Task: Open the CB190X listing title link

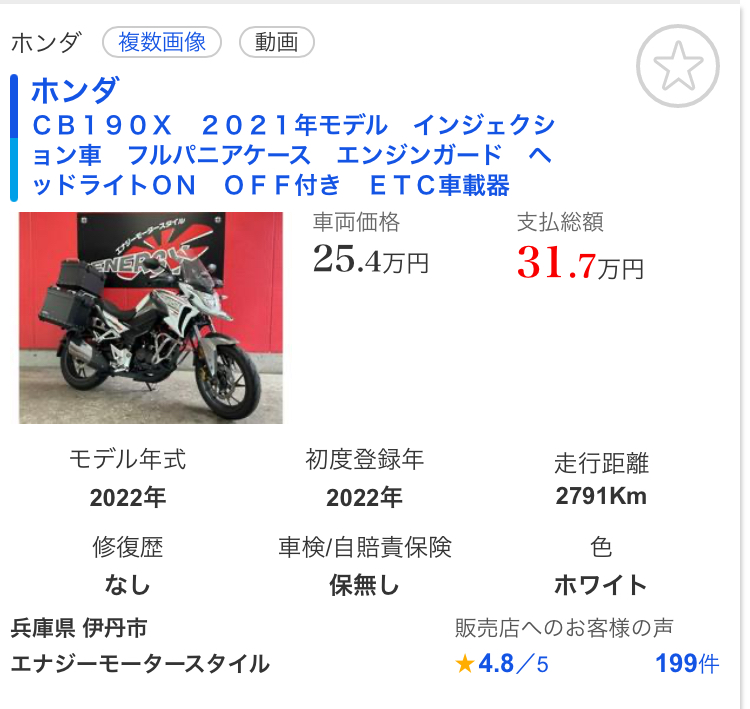Action: 293,155
